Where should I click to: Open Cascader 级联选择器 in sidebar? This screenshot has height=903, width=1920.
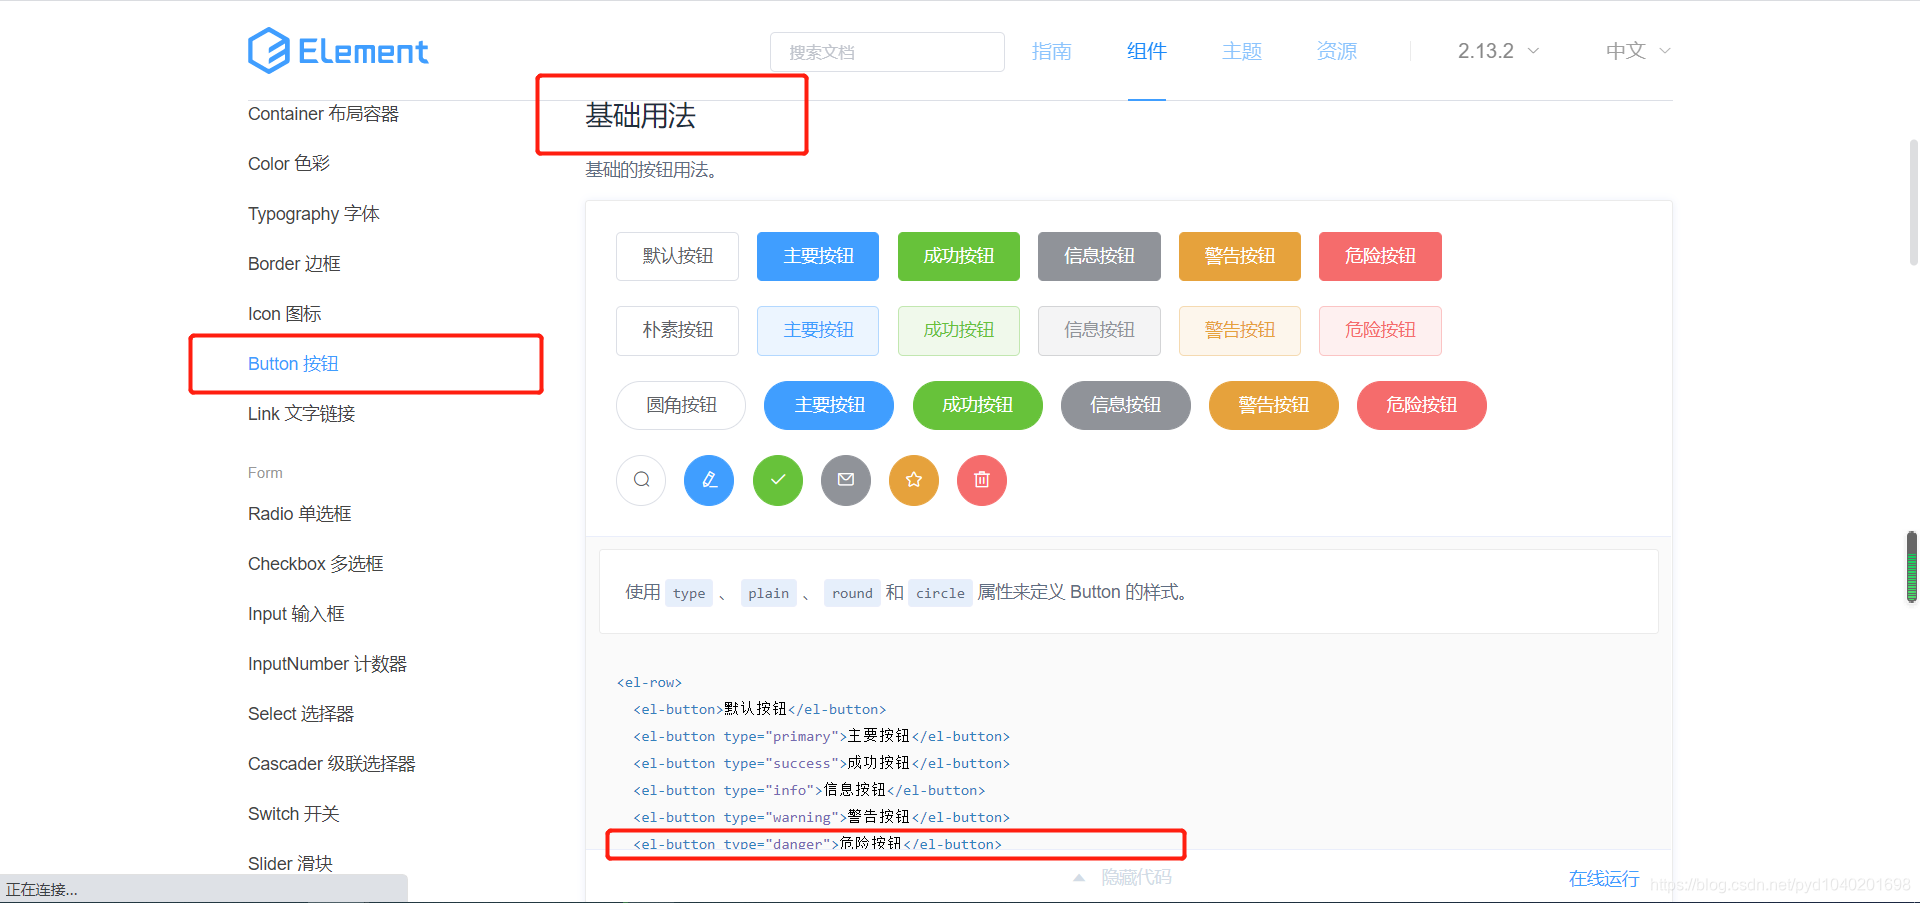332,764
